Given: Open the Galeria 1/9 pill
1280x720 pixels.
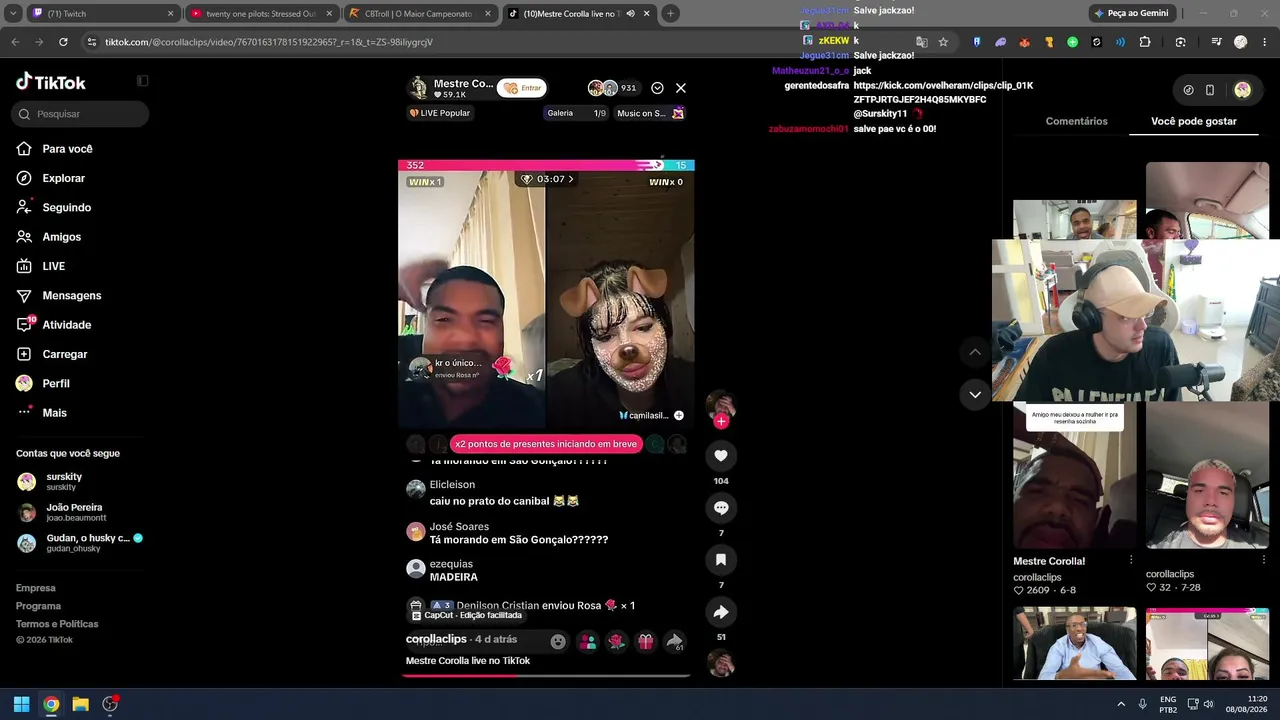Looking at the screenshot, I should [x=576, y=113].
